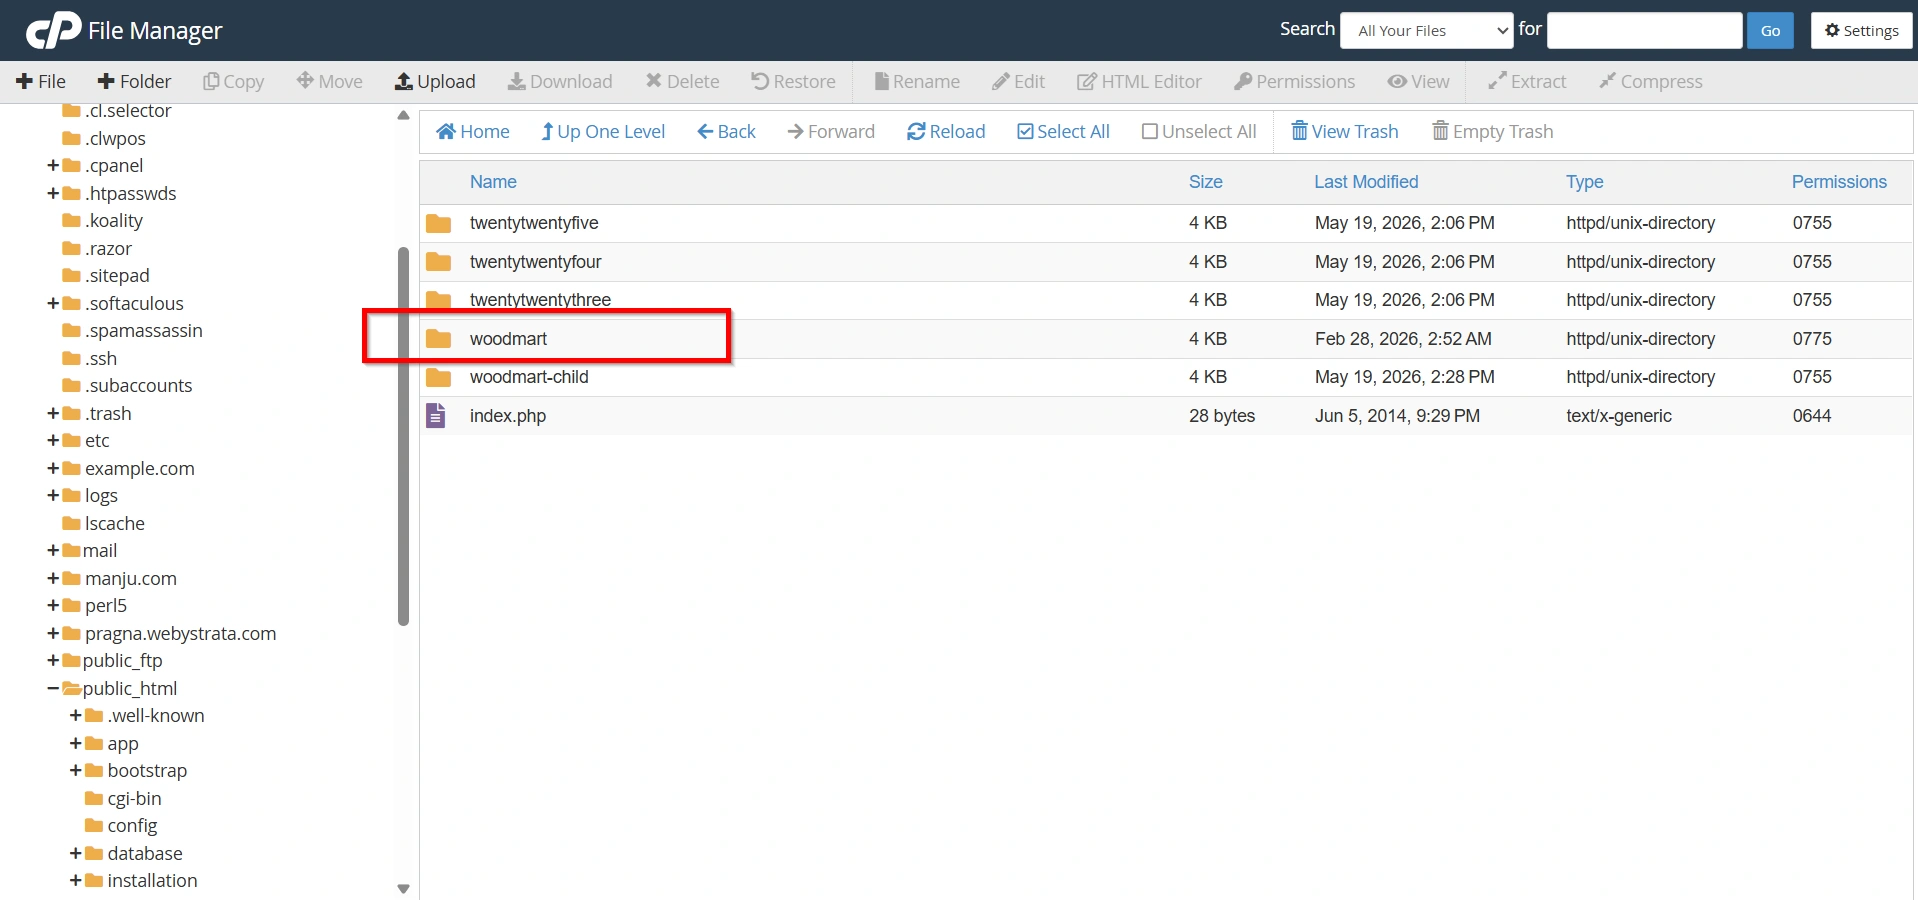1918x900 pixels.
Task: Expand the .trash tree folder
Action: pos(53,413)
